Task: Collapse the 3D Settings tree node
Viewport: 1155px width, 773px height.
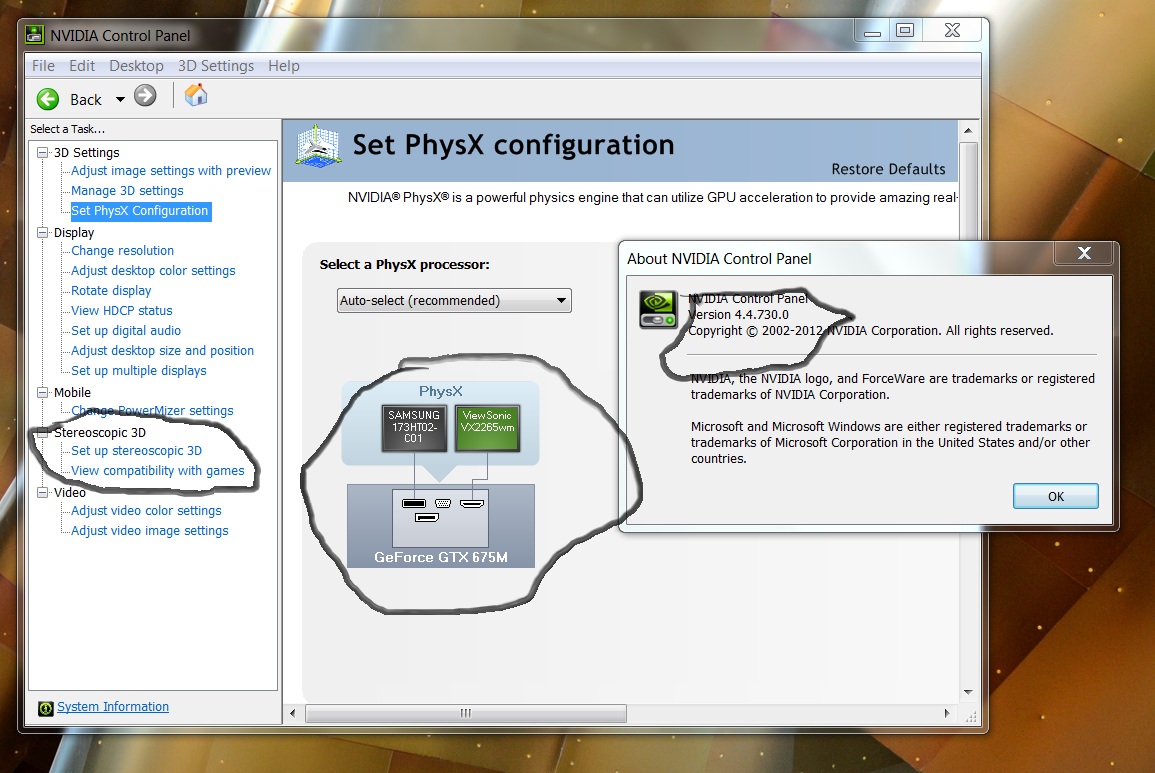Action: [43, 153]
